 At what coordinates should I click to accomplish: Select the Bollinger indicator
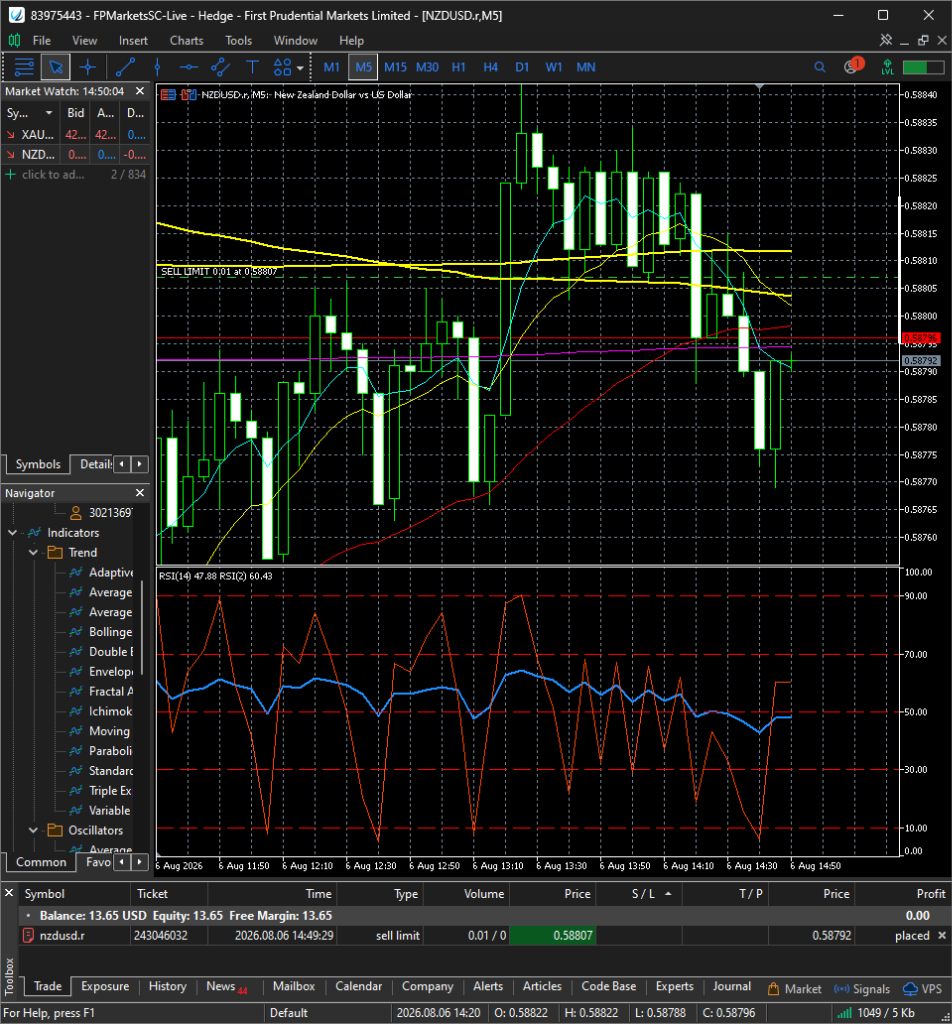[110, 632]
